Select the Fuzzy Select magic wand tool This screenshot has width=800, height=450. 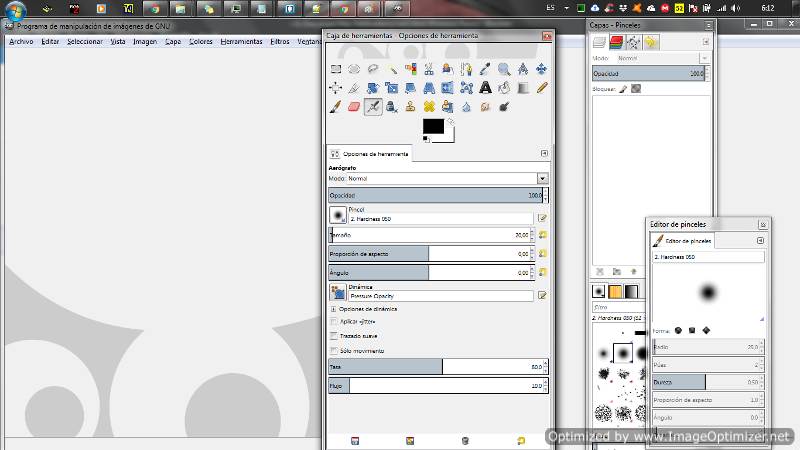392,69
